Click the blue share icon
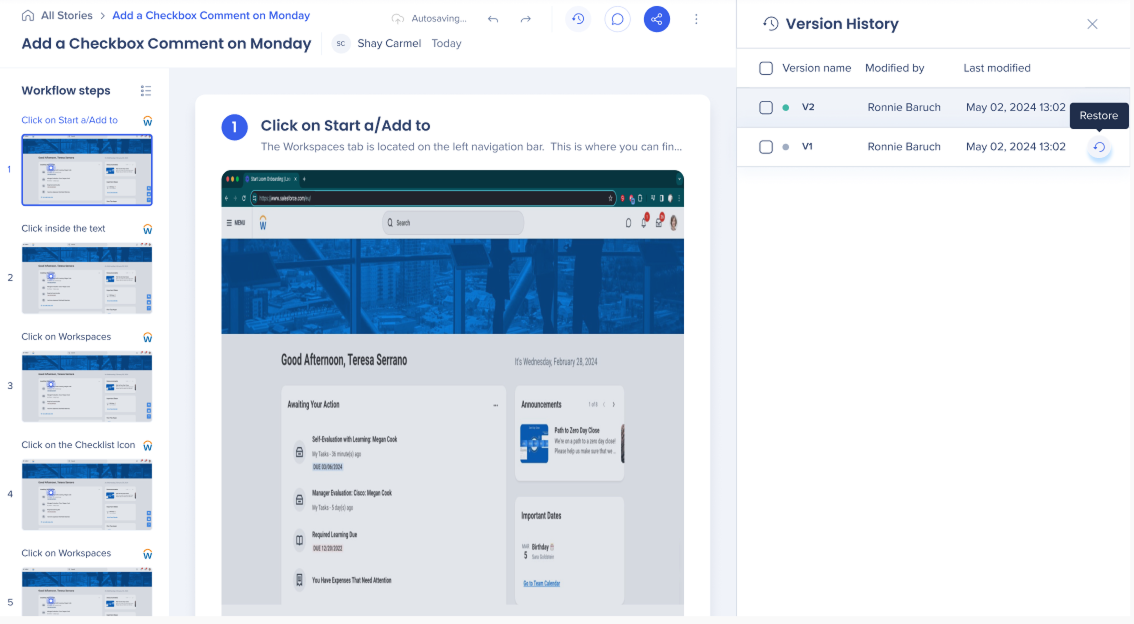This screenshot has width=1134, height=624. [657, 19]
